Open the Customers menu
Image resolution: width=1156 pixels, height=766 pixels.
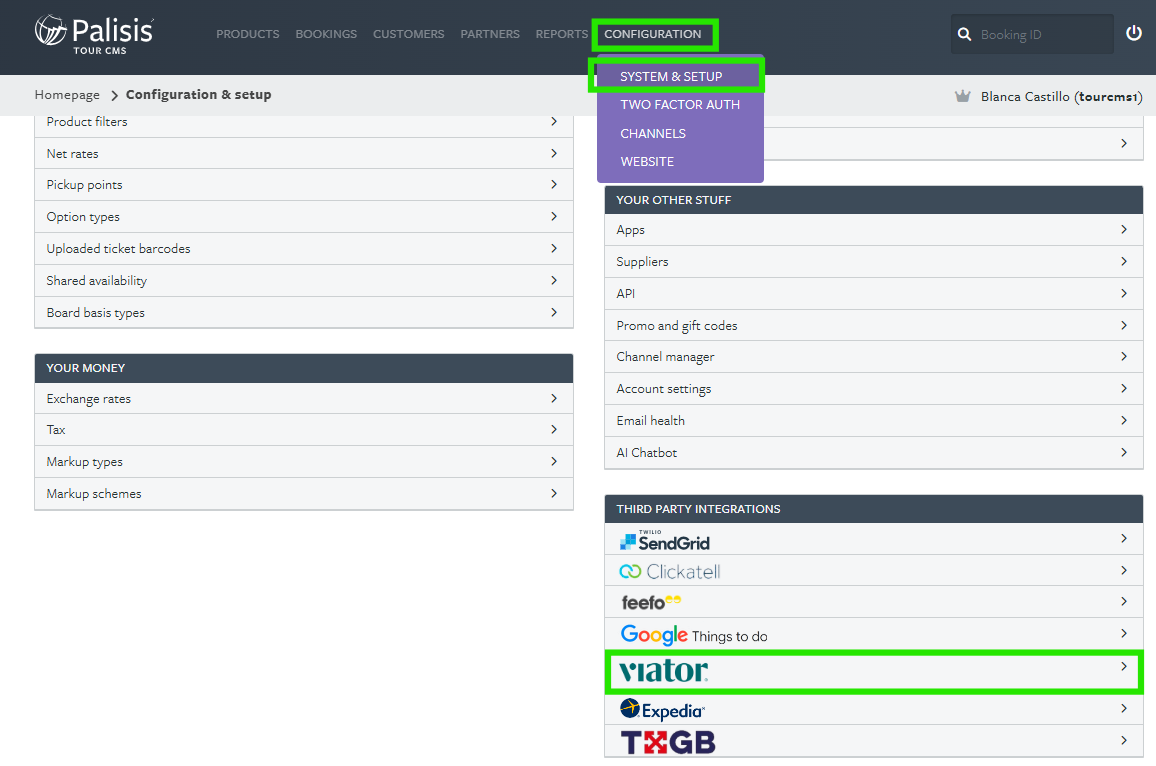pos(408,34)
